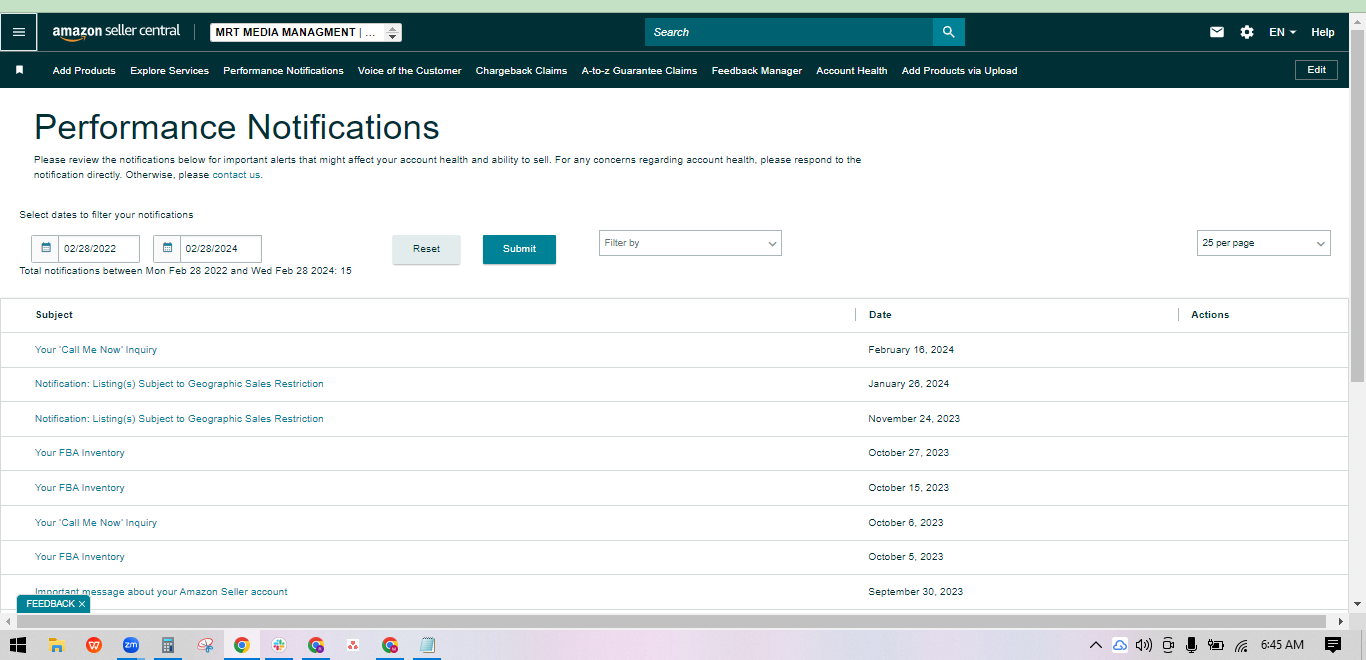Screen dimensions: 1366x660
Task: Open Account Health menu item
Action: pyautogui.click(x=852, y=70)
